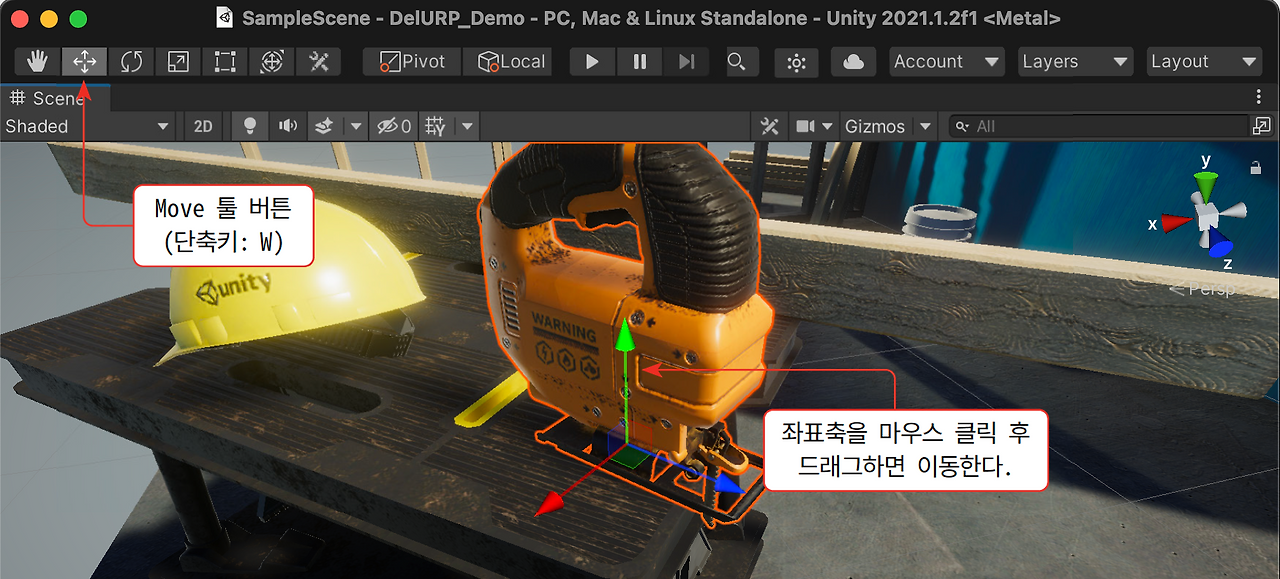Toggle Gizmos button

coord(875,126)
